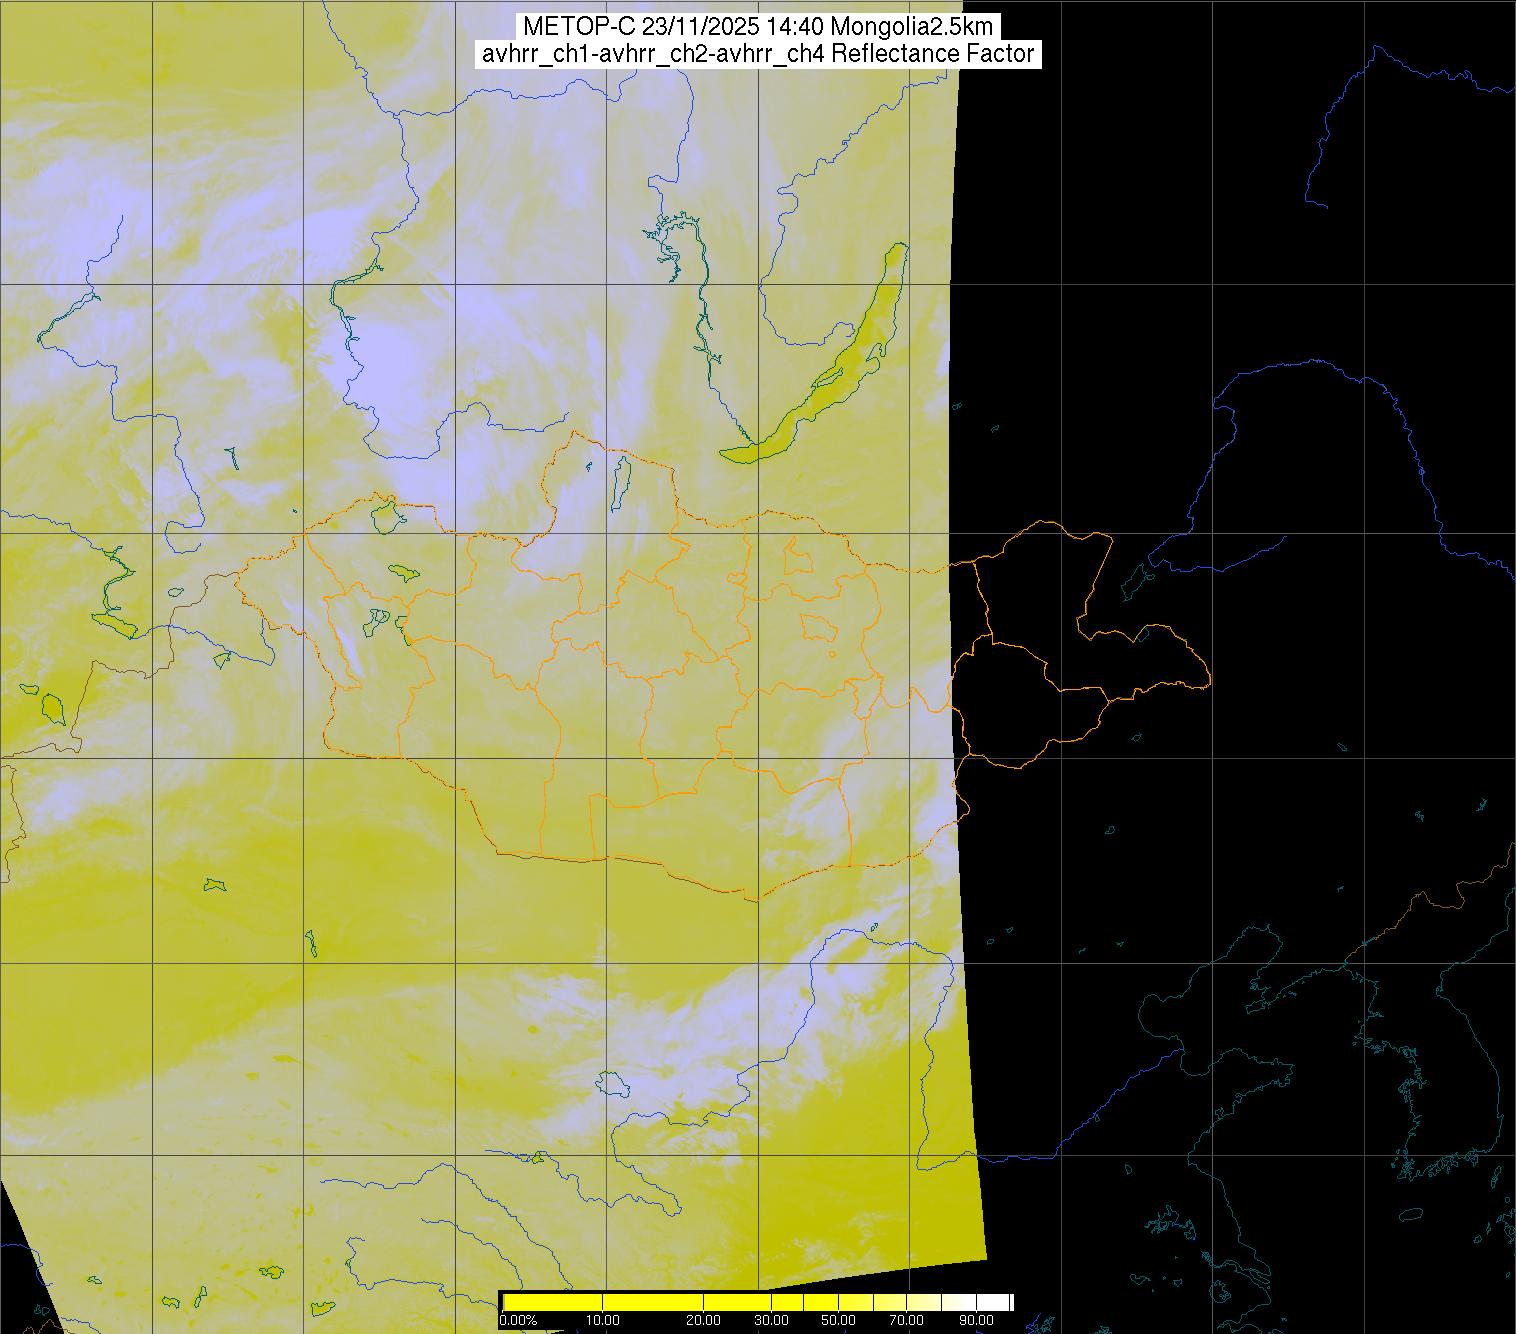Click the 70.00 tick label on the colorbar
This screenshot has width=1516, height=1334.
pyautogui.click(x=908, y=1320)
